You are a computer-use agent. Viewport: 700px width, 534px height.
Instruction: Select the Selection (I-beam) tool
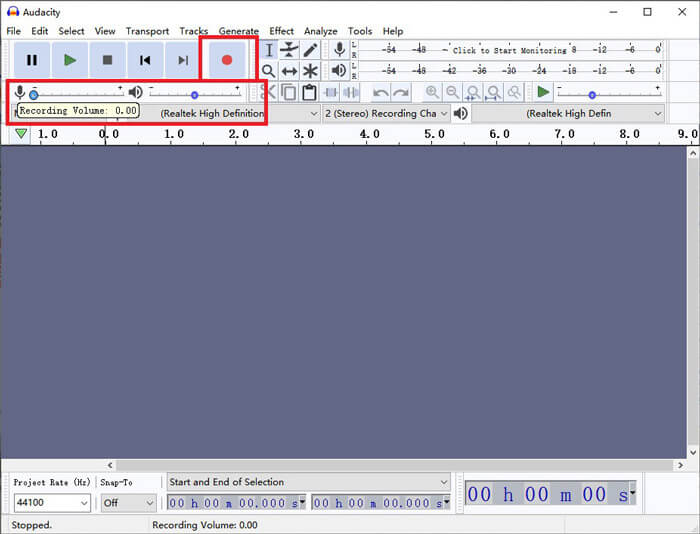(x=269, y=50)
